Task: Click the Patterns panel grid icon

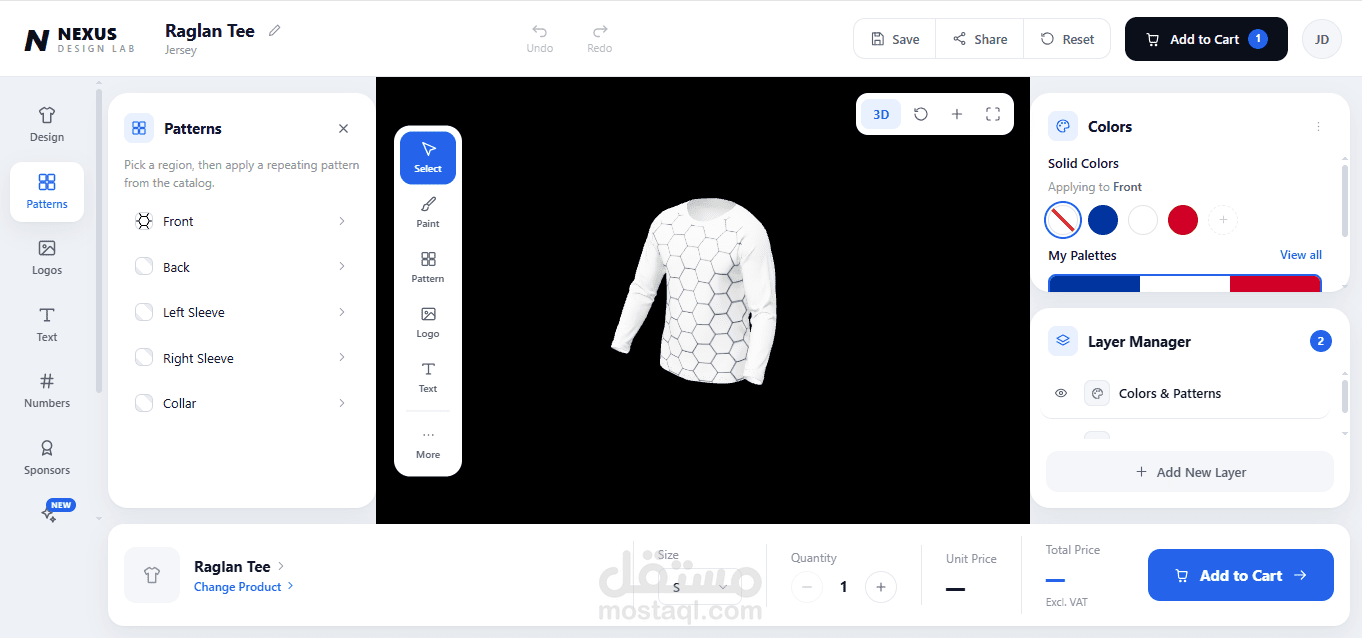Action: pos(139,128)
